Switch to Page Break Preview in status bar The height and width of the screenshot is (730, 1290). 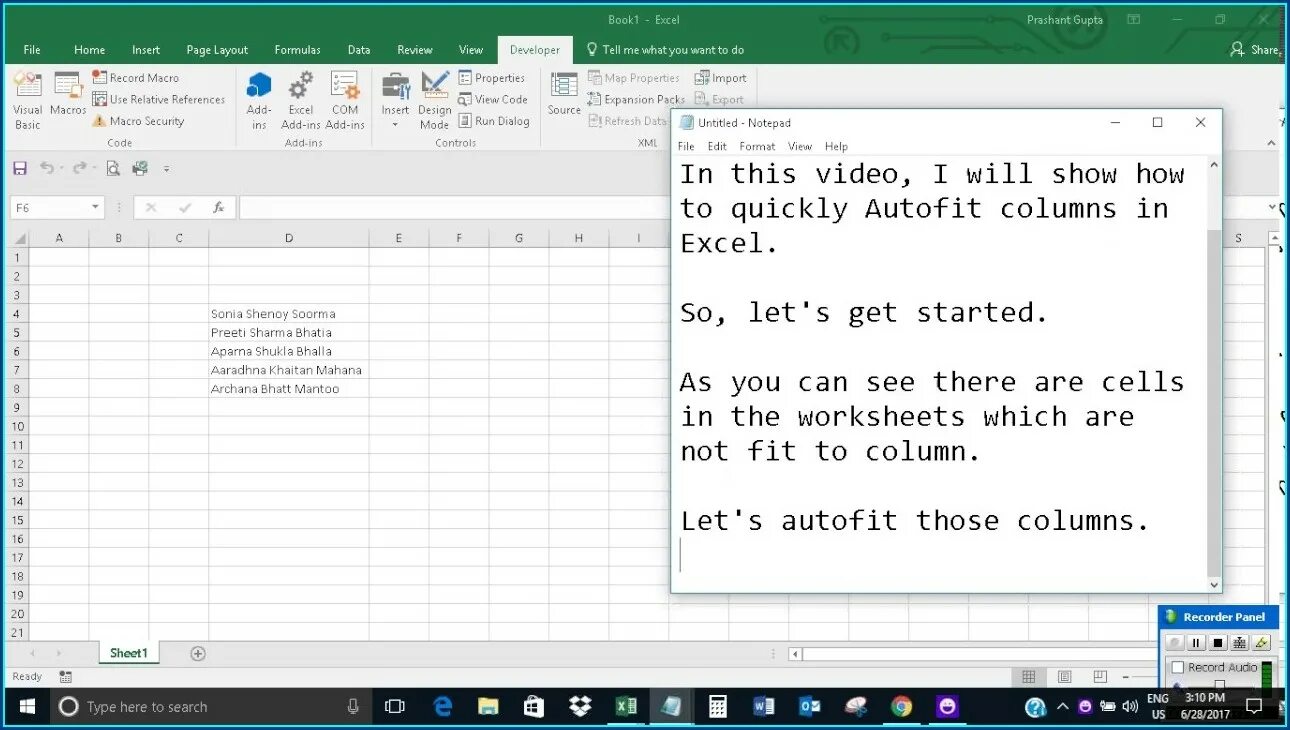tap(1100, 677)
